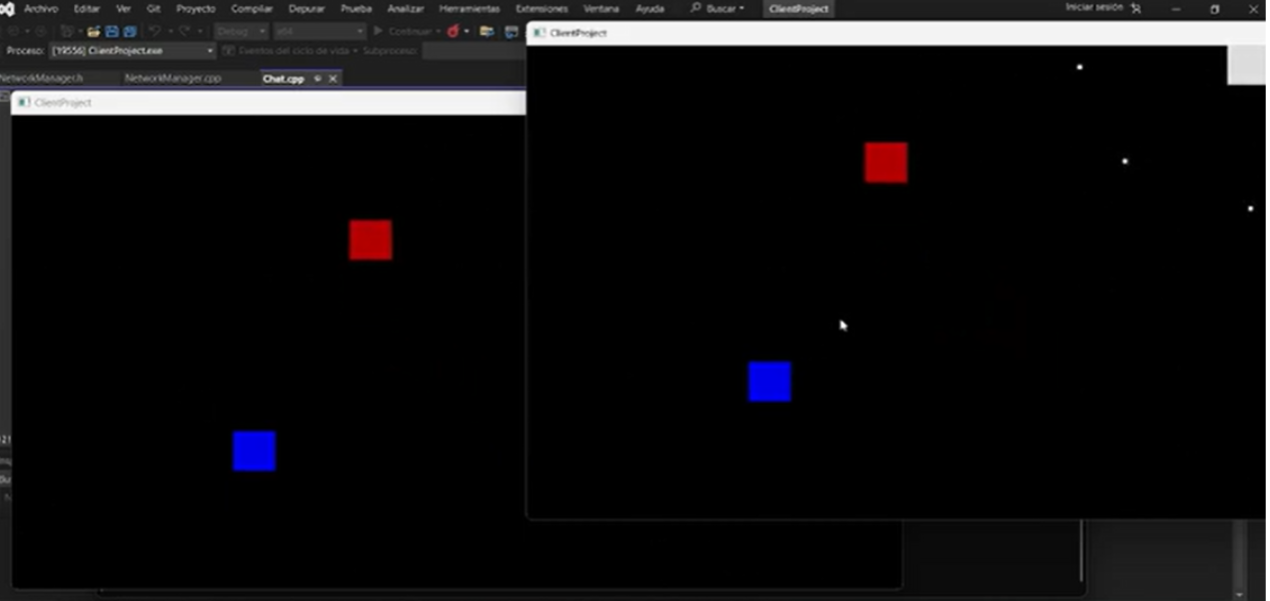Expand the x64 platform dropdown
Screen dimensions: 1270x601
click(x=319, y=31)
